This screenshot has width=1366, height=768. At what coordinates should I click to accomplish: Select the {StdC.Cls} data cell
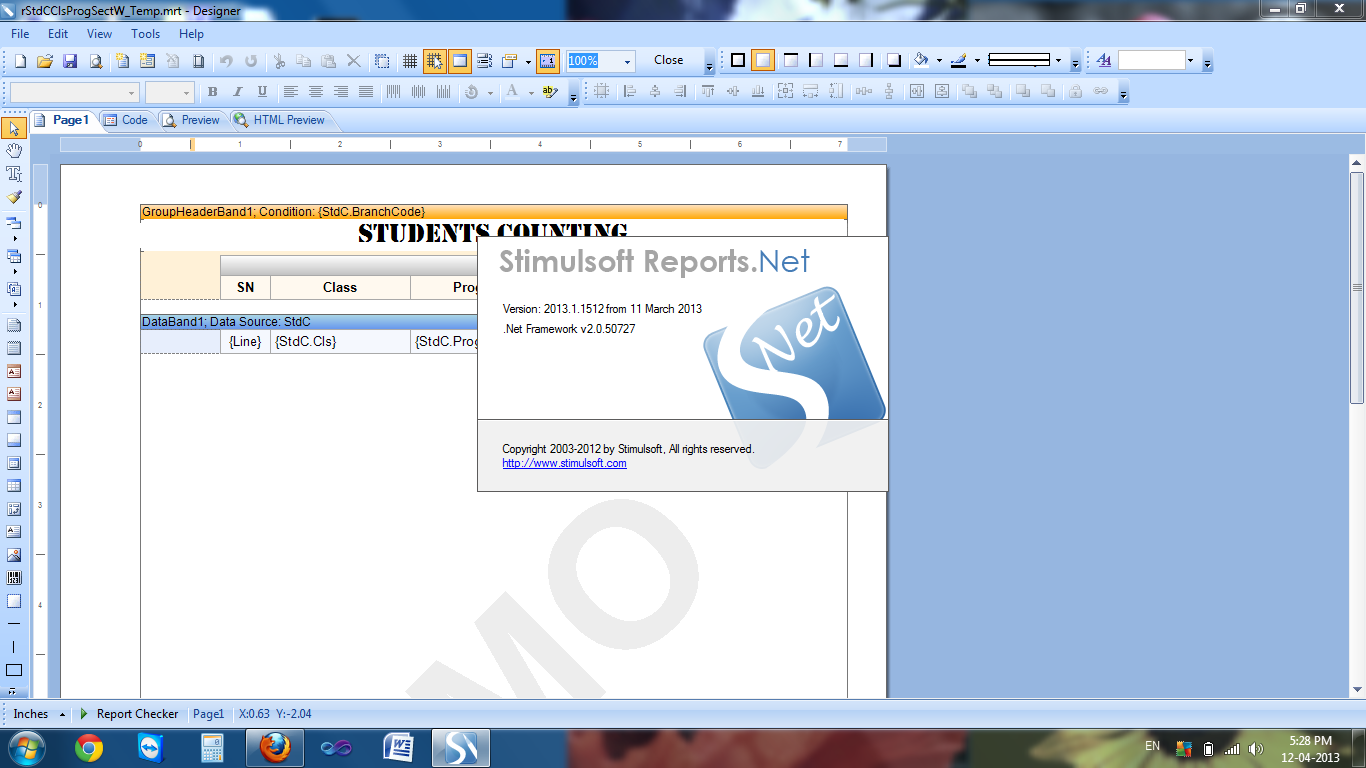click(340, 342)
